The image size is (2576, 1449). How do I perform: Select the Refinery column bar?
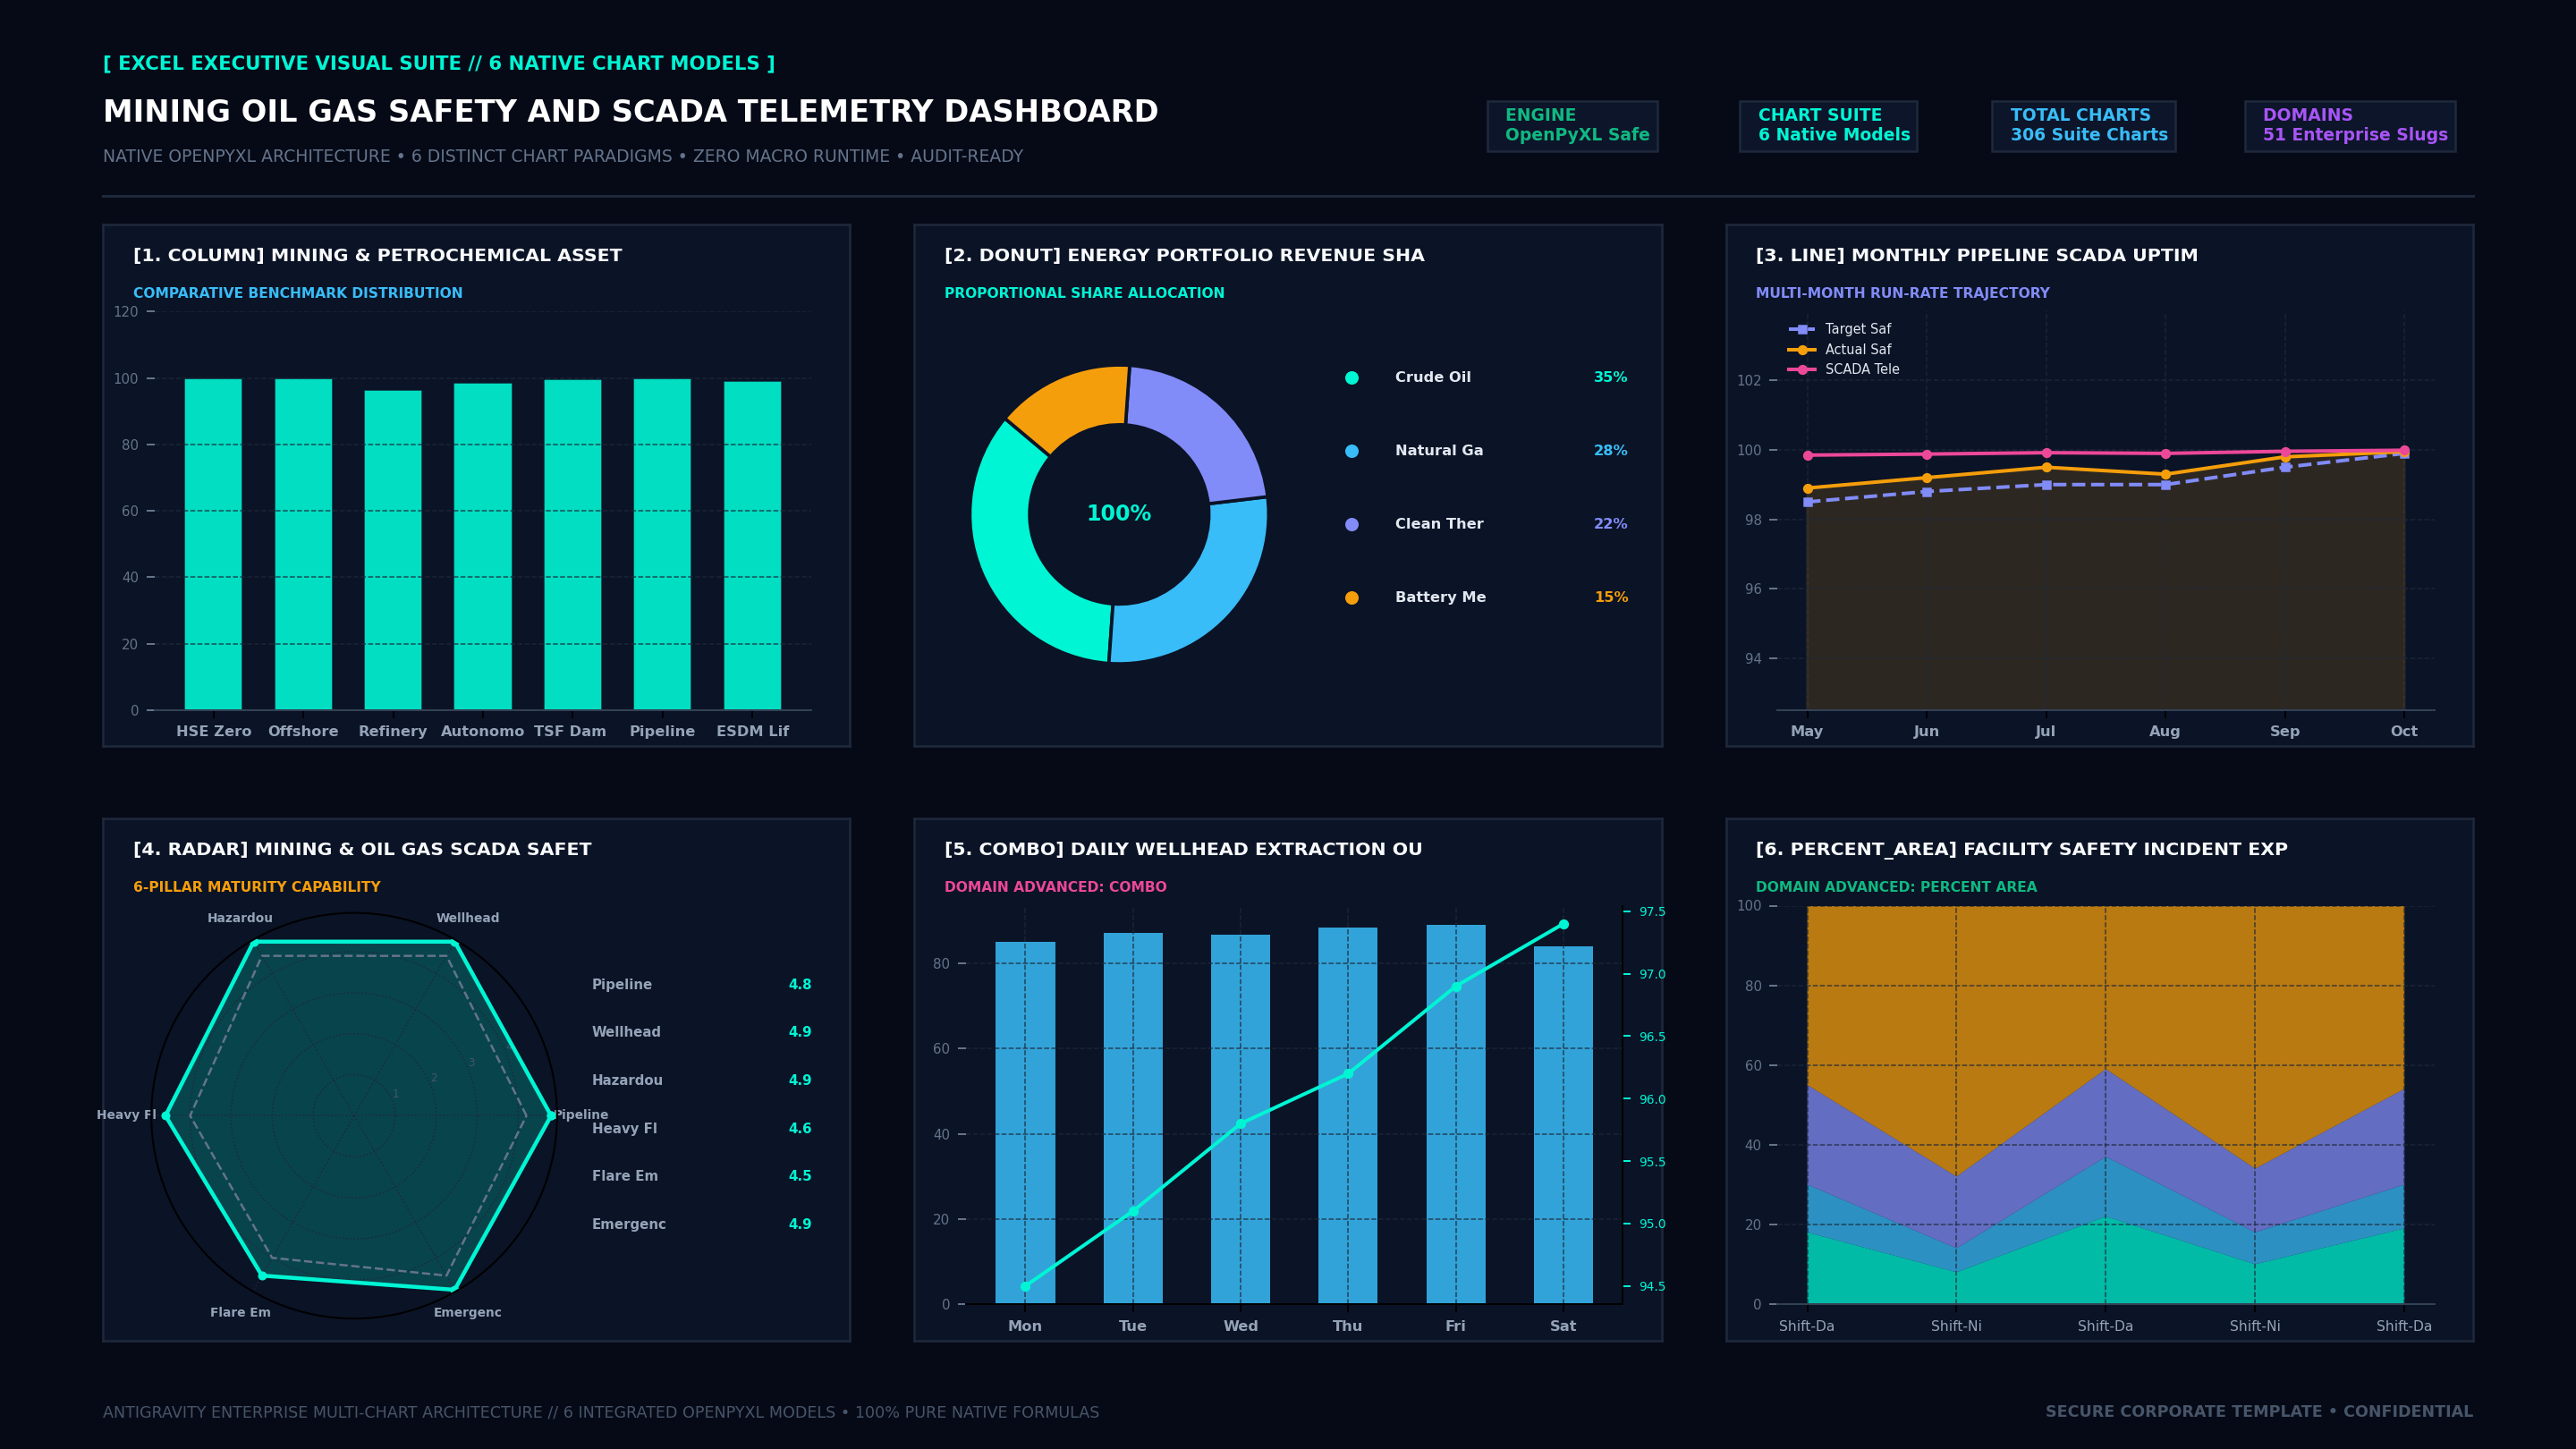coord(393,550)
